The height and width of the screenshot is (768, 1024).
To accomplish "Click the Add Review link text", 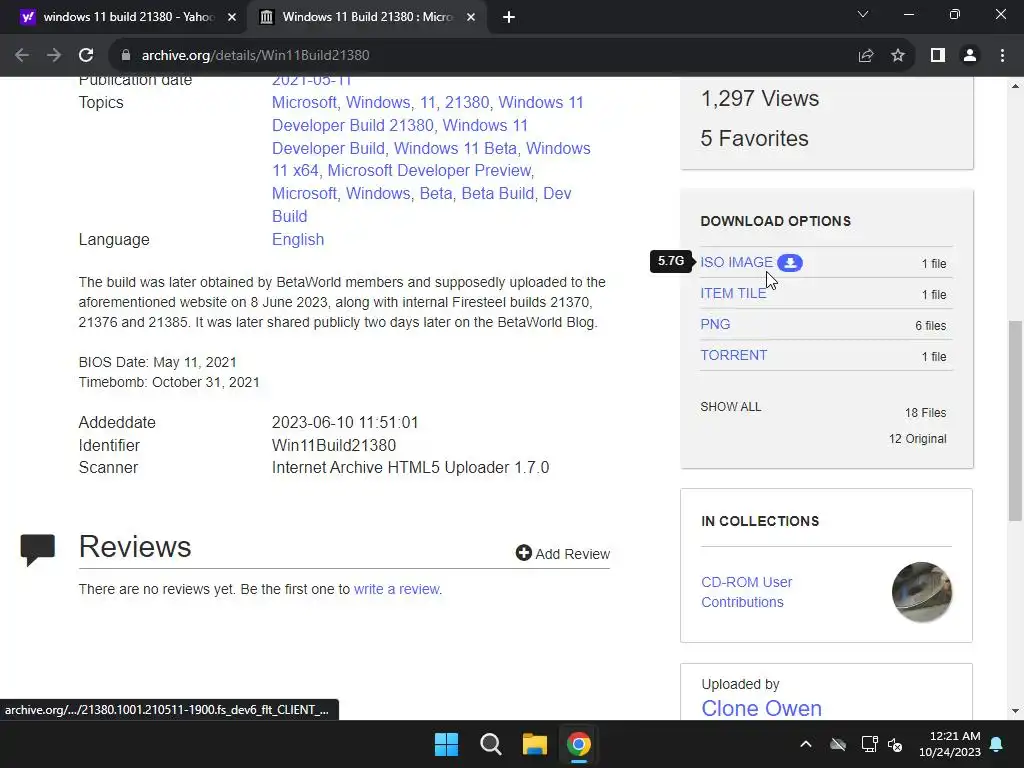I will [572, 554].
